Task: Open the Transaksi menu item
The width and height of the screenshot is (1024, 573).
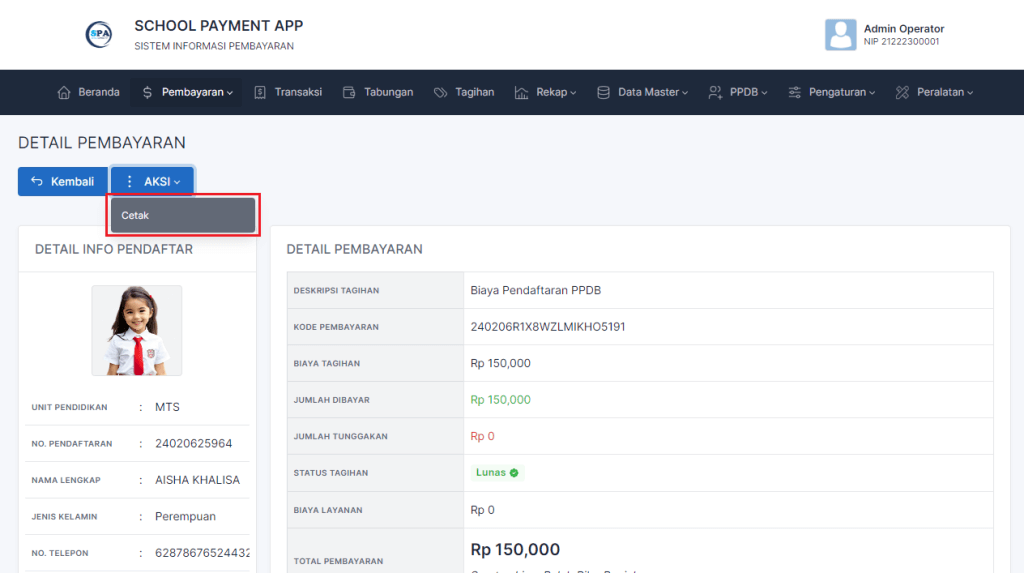Action: tap(298, 92)
